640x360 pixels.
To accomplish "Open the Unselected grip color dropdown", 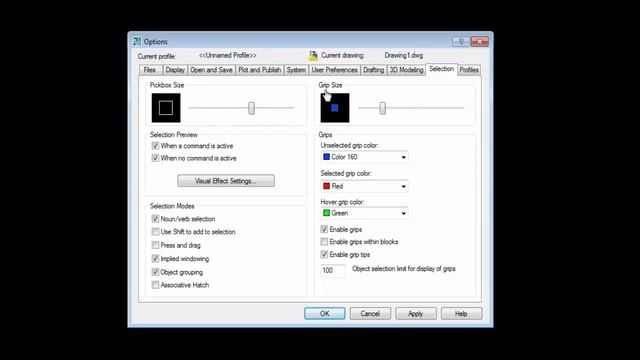I will [x=364, y=157].
